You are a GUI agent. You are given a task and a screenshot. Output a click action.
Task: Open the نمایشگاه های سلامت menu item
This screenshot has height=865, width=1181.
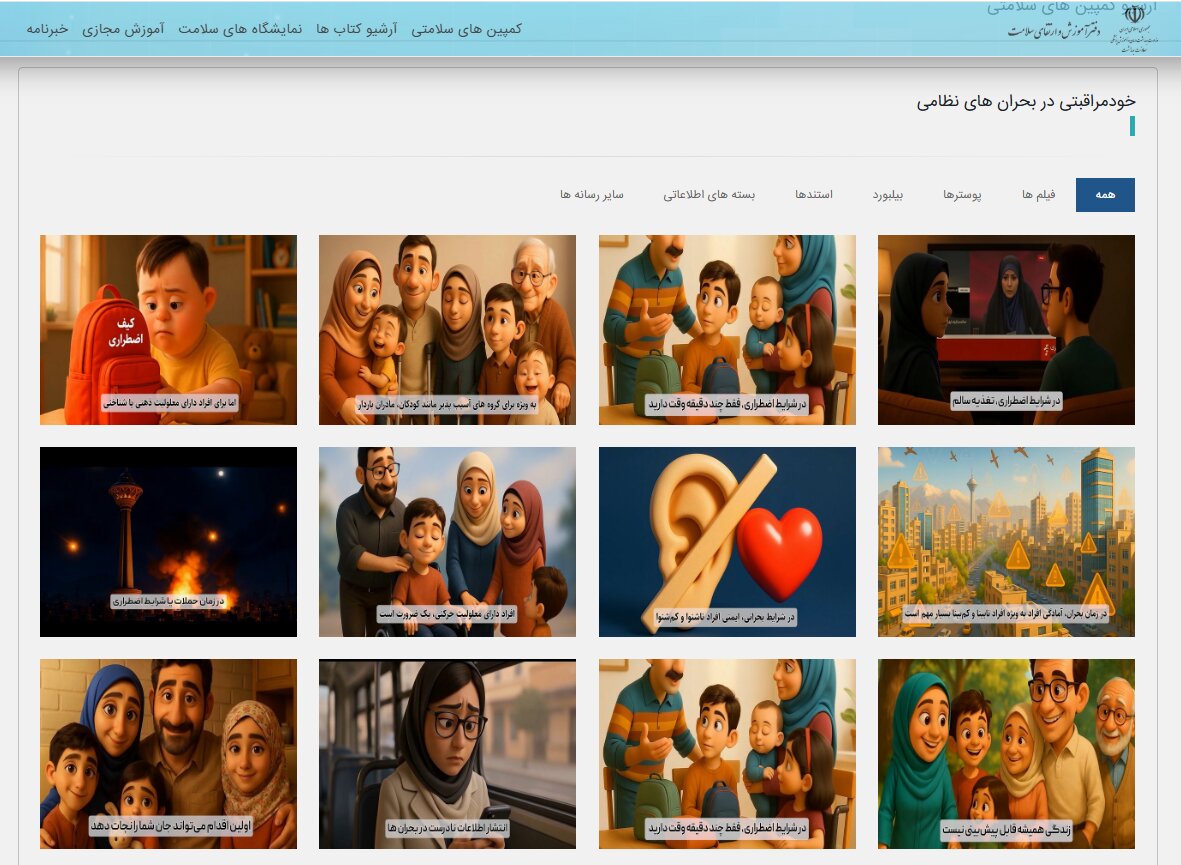click(240, 29)
